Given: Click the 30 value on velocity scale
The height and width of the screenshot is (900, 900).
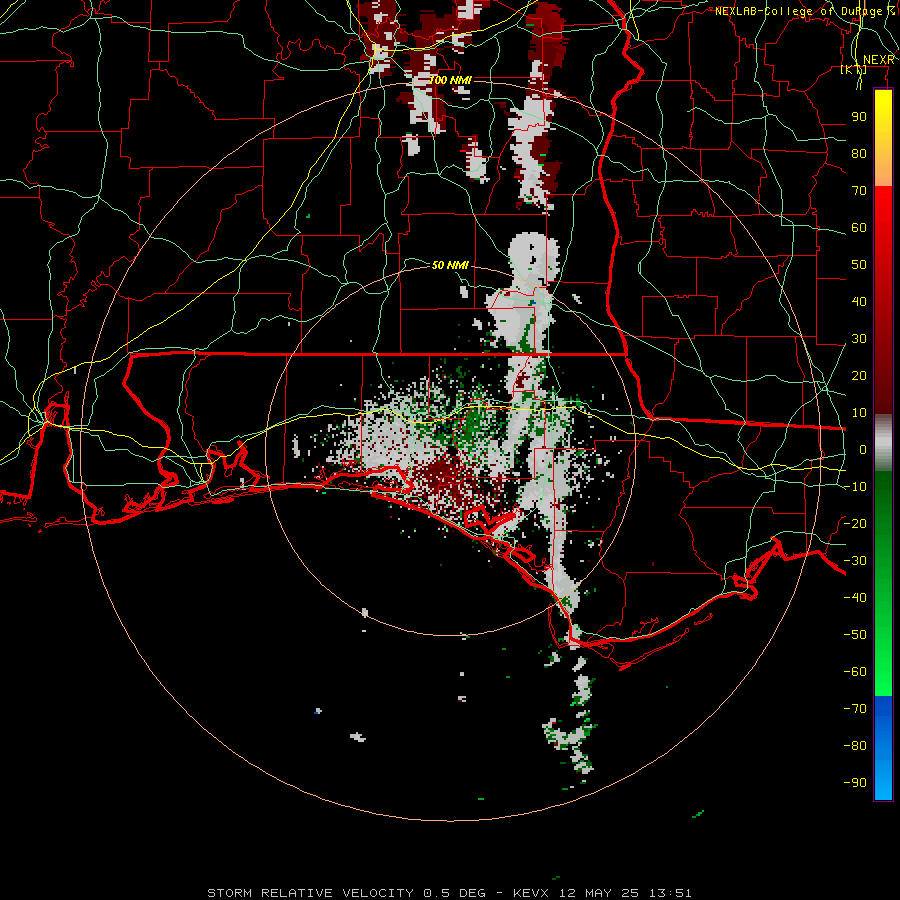Looking at the screenshot, I should (x=859, y=339).
